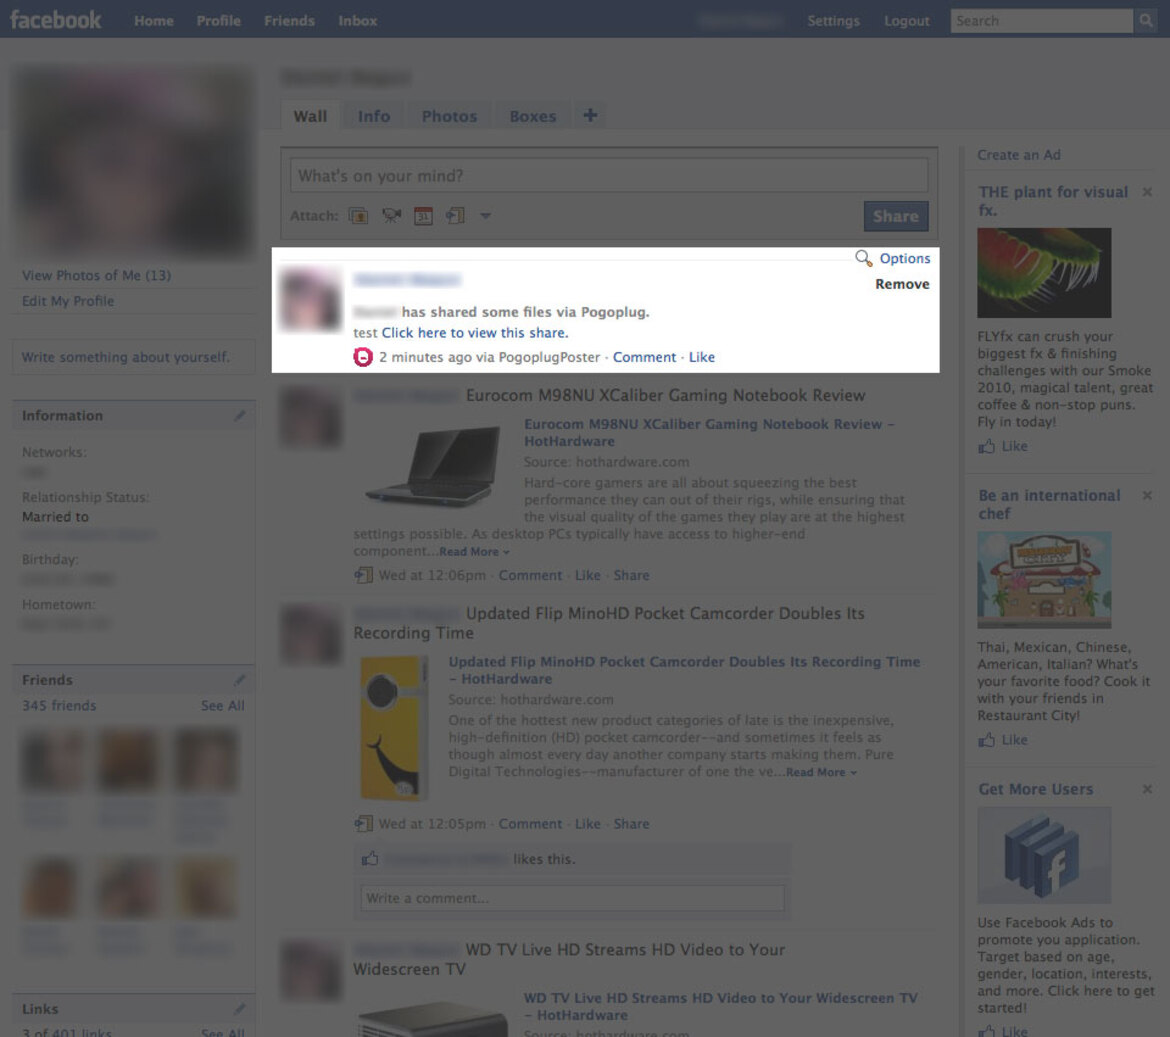Open View Photos of Me (13)
Viewport: 1170px width, 1037px height.
pyautogui.click(x=96, y=275)
